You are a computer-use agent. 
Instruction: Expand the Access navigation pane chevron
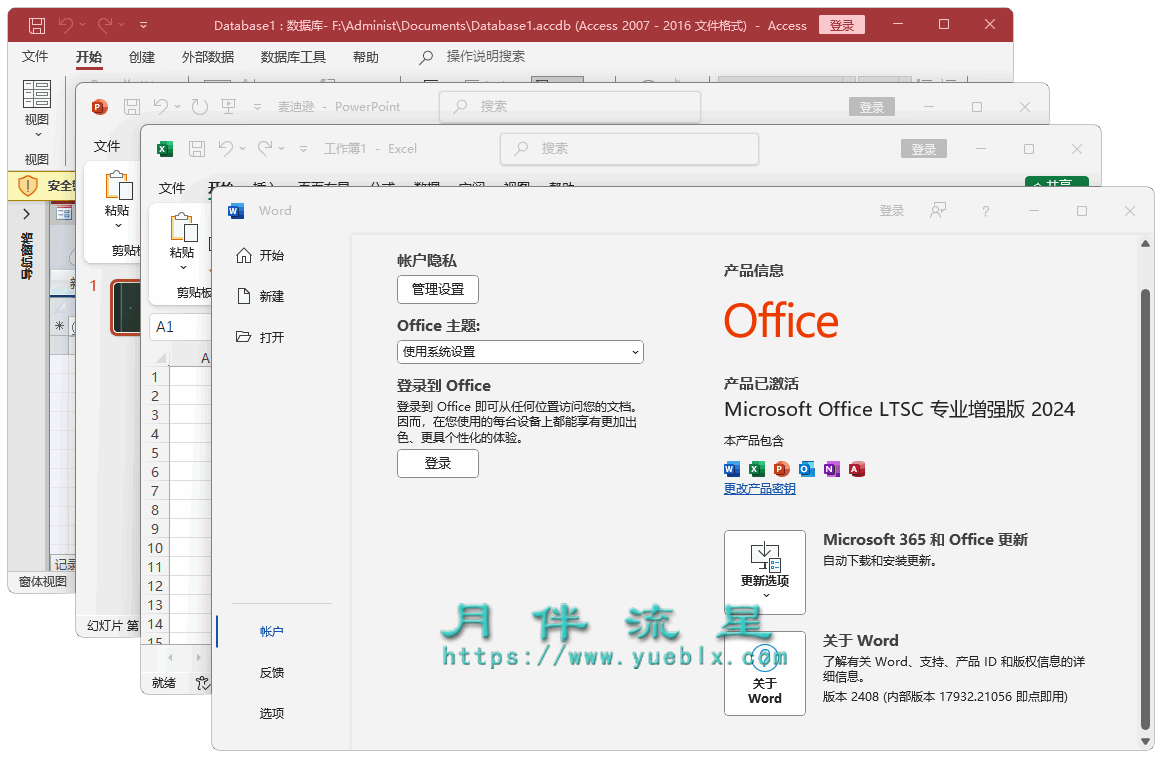[x=27, y=214]
